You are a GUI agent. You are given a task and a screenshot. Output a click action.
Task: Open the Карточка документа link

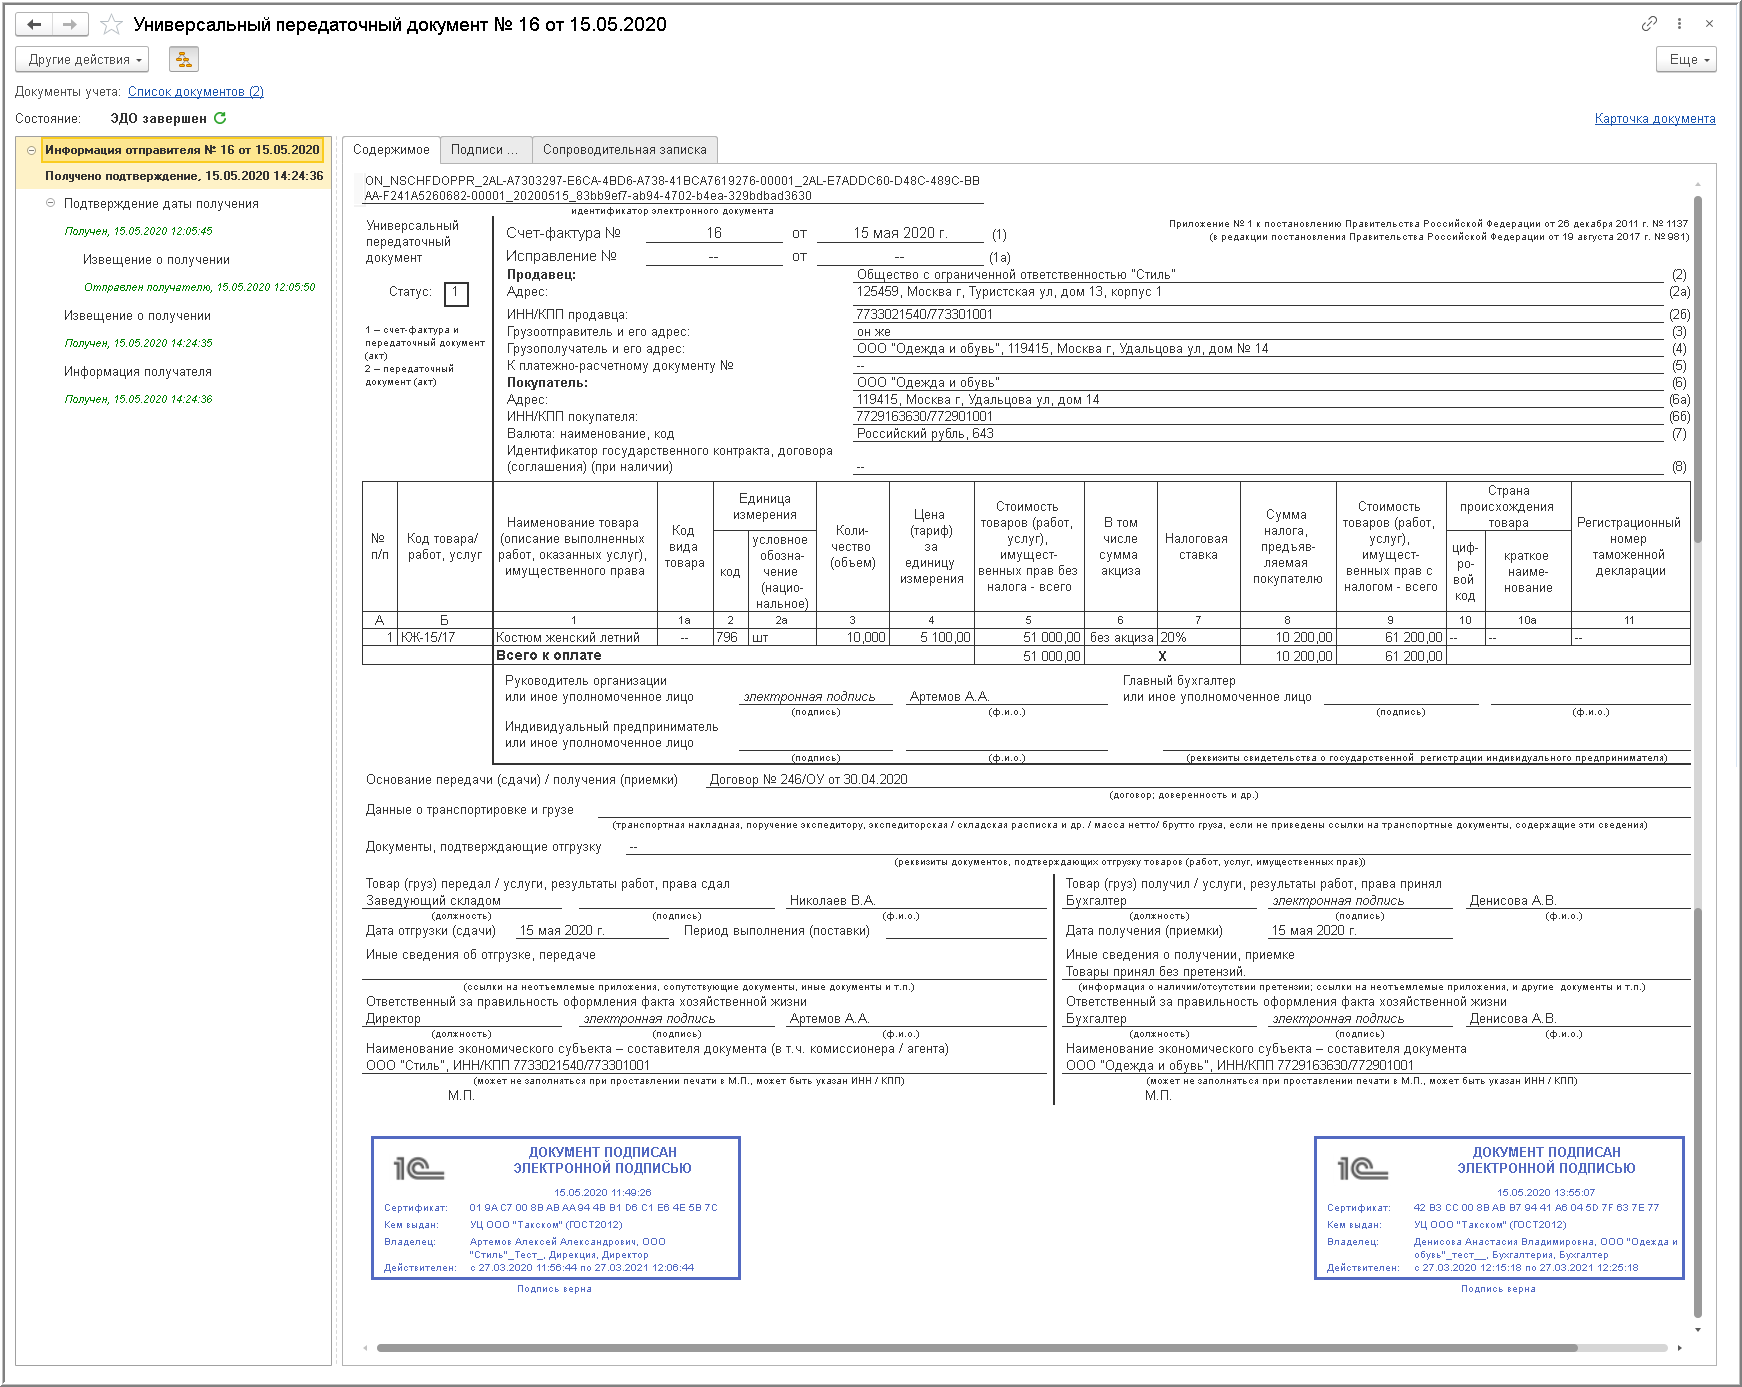pyautogui.click(x=1655, y=119)
